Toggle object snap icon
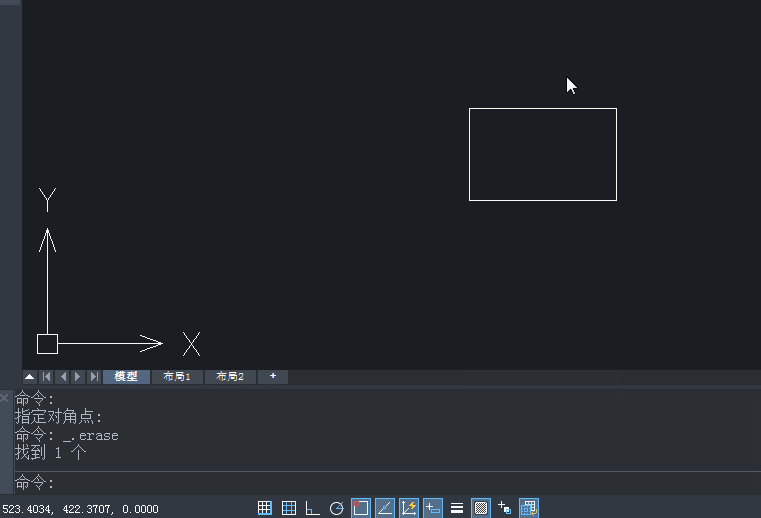Screen dimensions: 761x518 point(361,508)
